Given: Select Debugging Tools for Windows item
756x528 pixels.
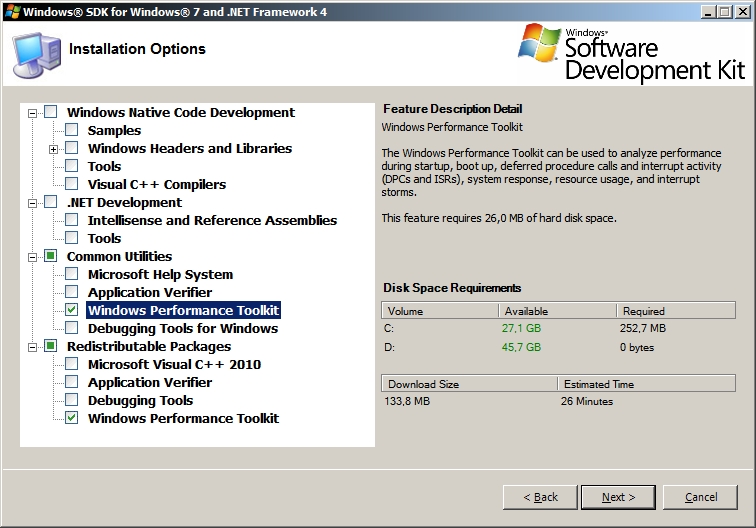Looking at the screenshot, I should 183,328.
